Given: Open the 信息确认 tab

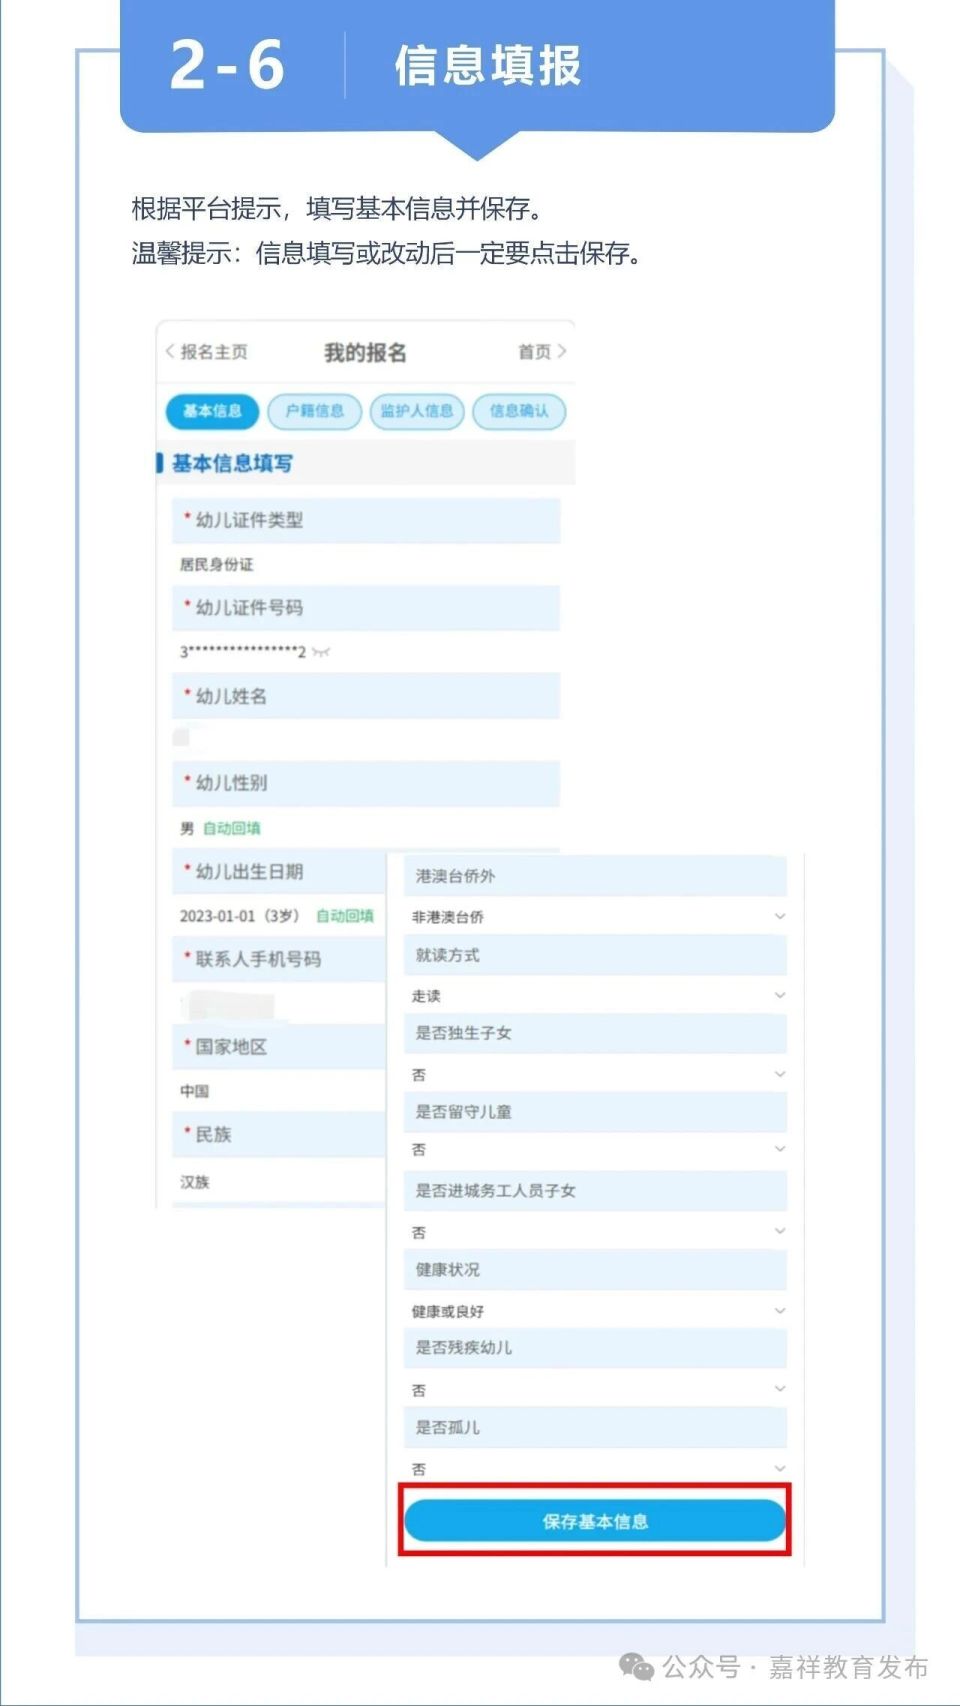Looking at the screenshot, I should 519,411.
